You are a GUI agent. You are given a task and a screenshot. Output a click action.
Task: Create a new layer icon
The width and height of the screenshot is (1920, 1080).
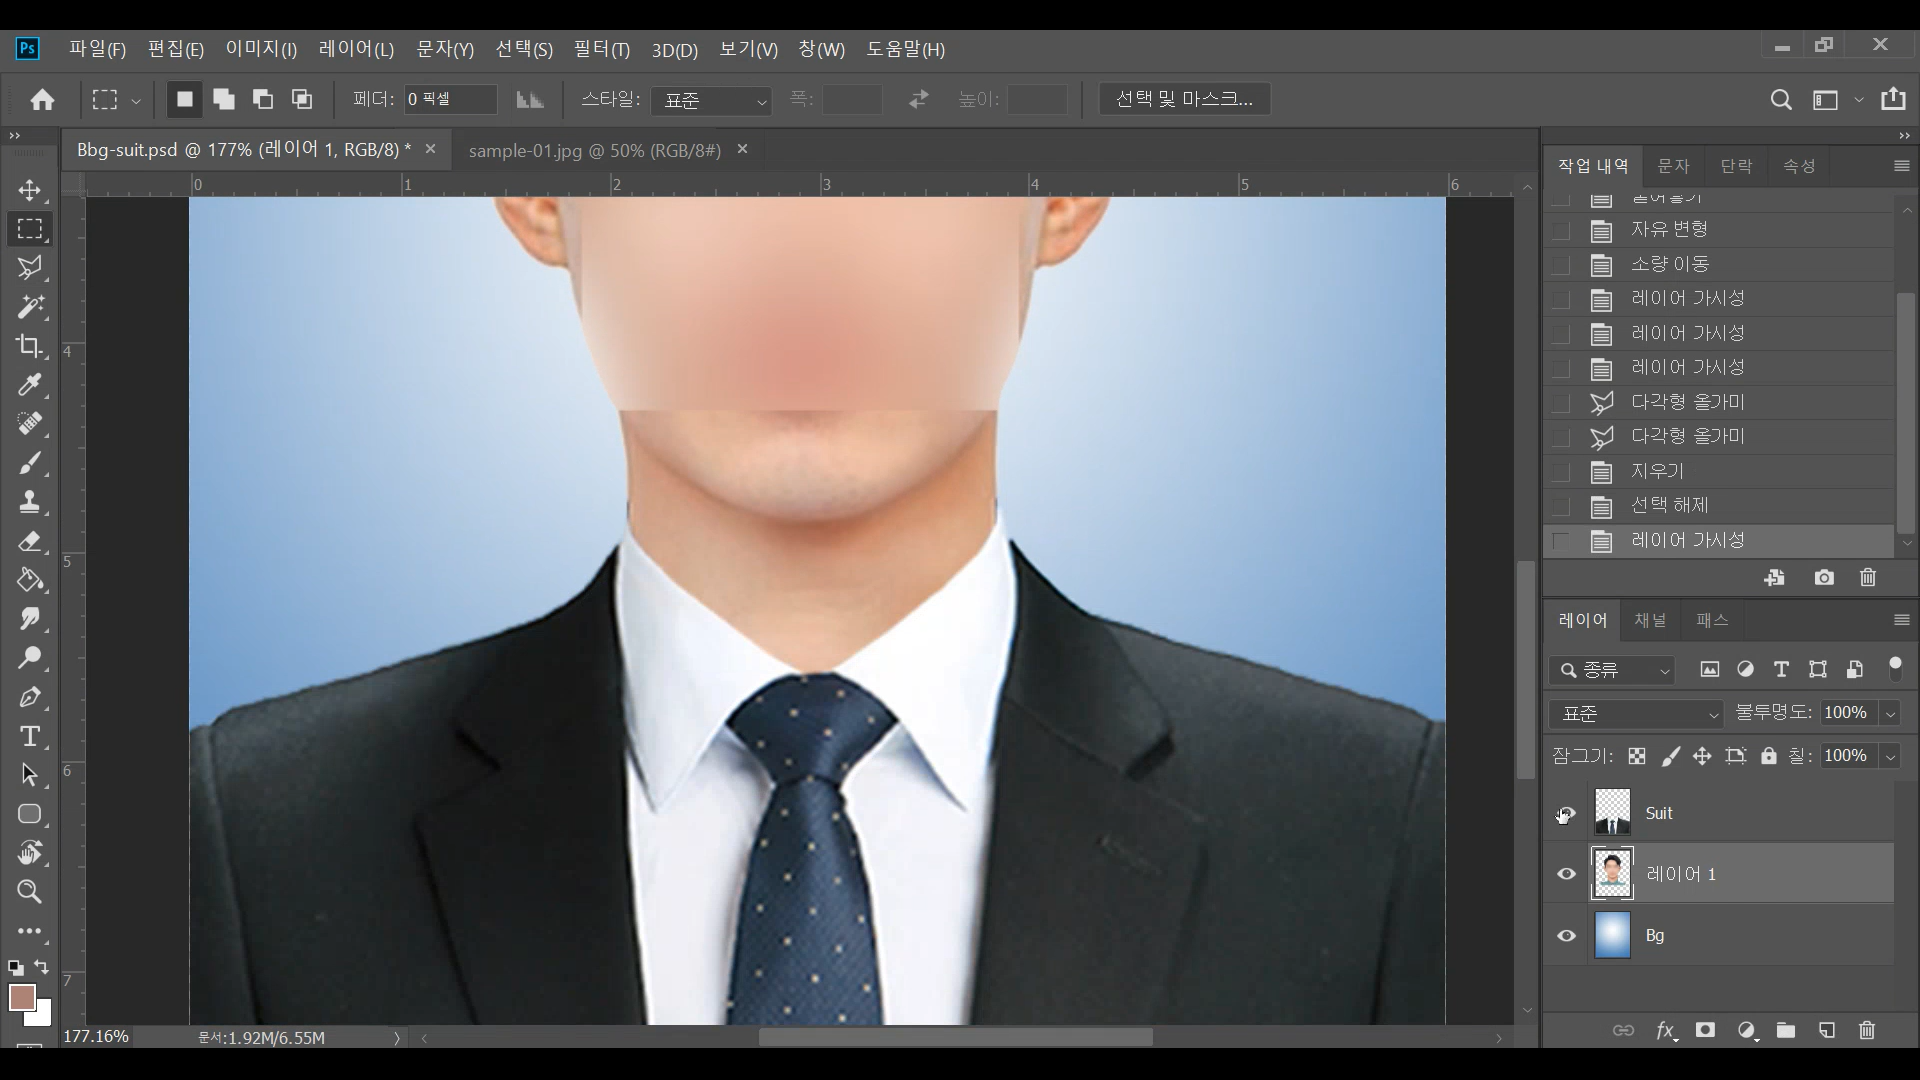(x=1827, y=1030)
